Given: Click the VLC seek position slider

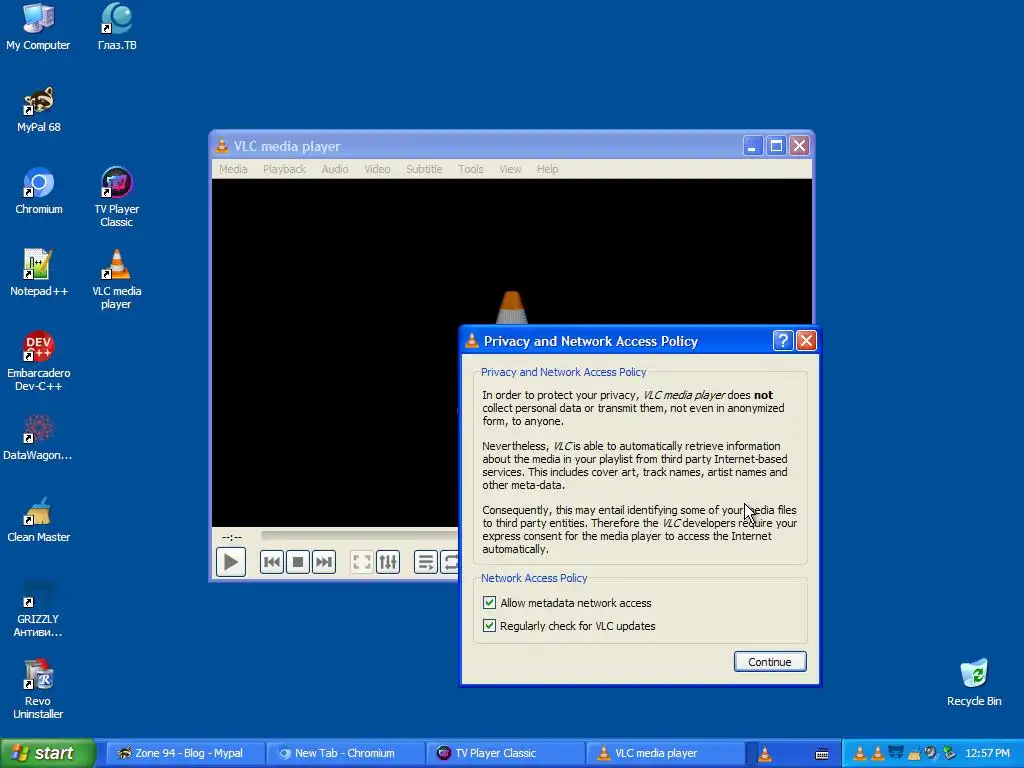Looking at the screenshot, I should point(360,536).
